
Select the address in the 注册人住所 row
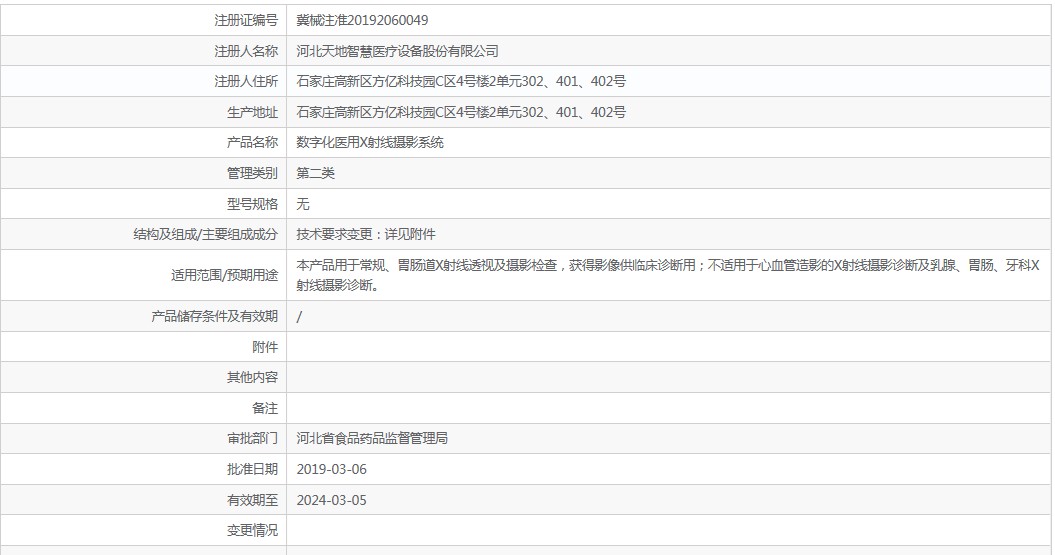(x=461, y=81)
